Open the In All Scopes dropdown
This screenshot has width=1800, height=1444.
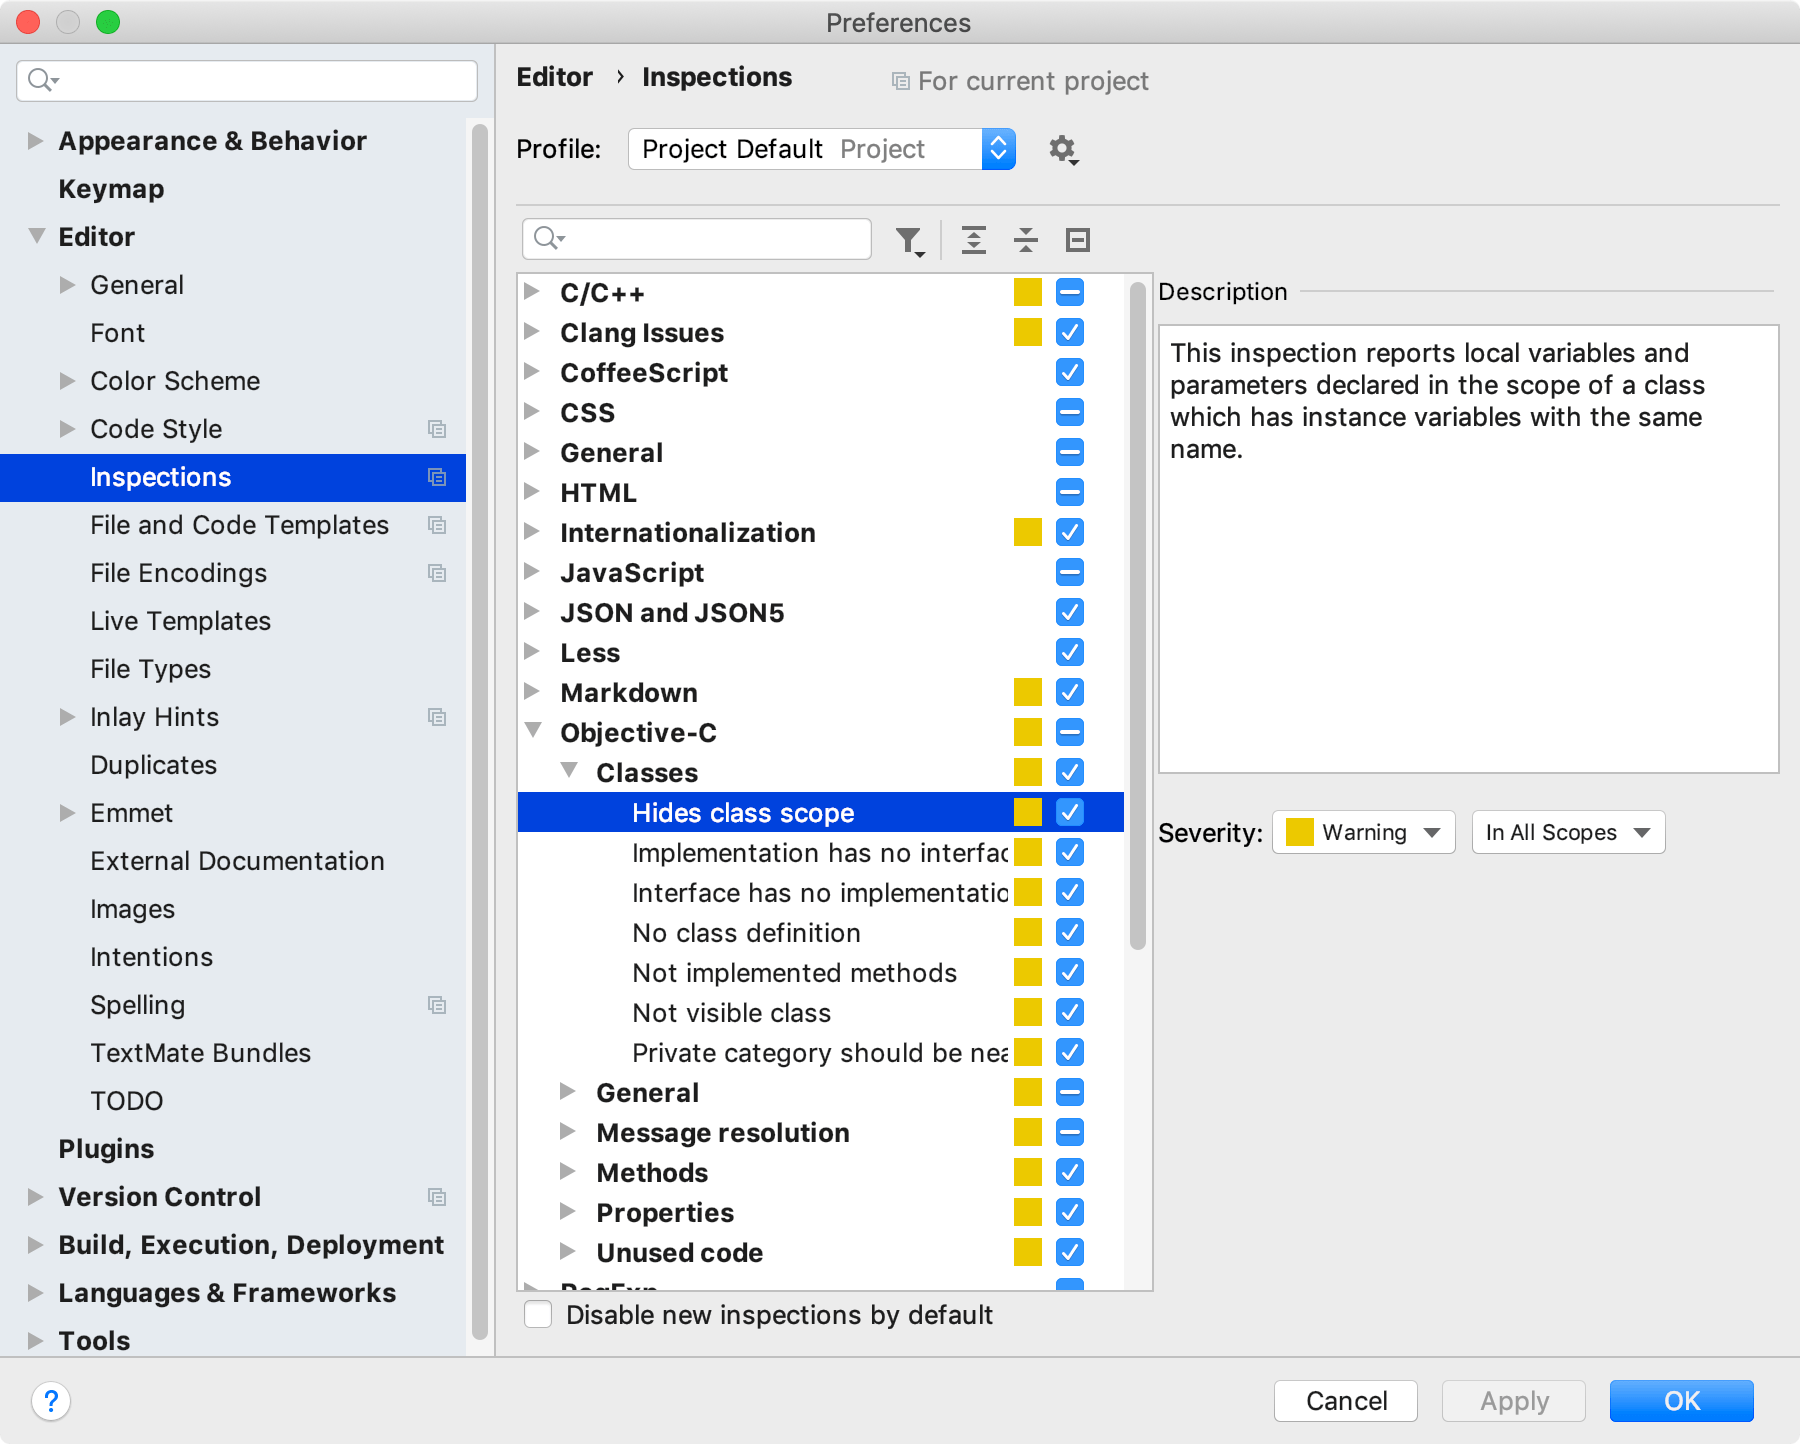pyautogui.click(x=1568, y=832)
